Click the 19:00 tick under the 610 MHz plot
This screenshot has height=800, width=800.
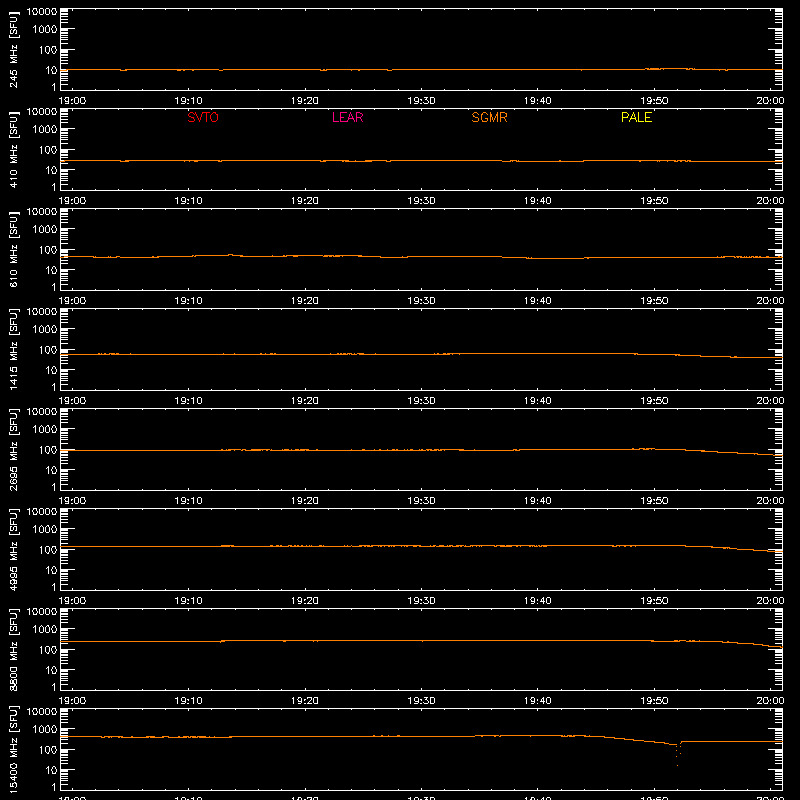(x=72, y=301)
